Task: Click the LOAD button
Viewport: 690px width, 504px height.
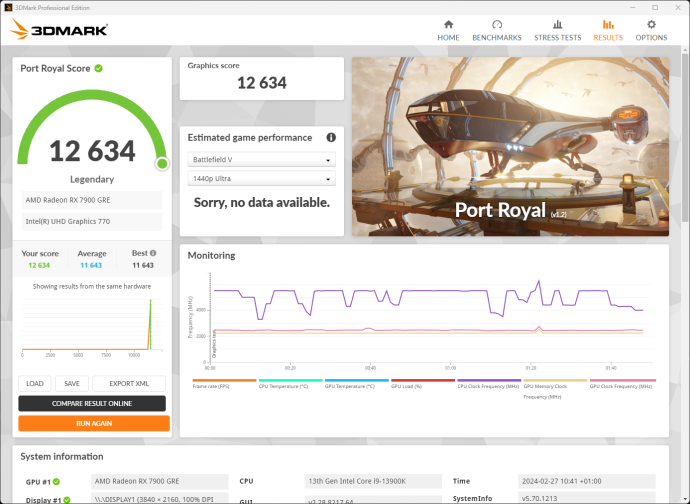Action: coord(35,383)
